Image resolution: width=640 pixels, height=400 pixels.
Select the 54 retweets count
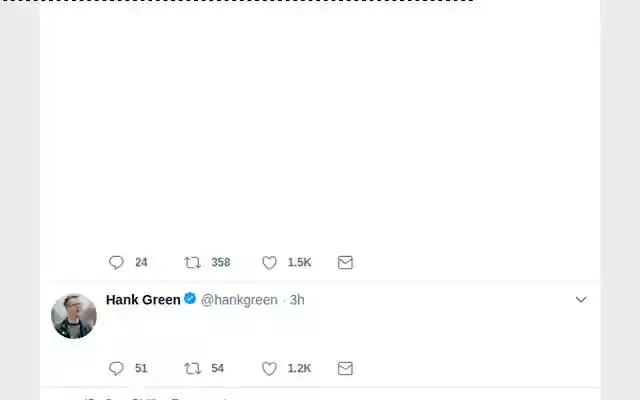click(x=217, y=368)
